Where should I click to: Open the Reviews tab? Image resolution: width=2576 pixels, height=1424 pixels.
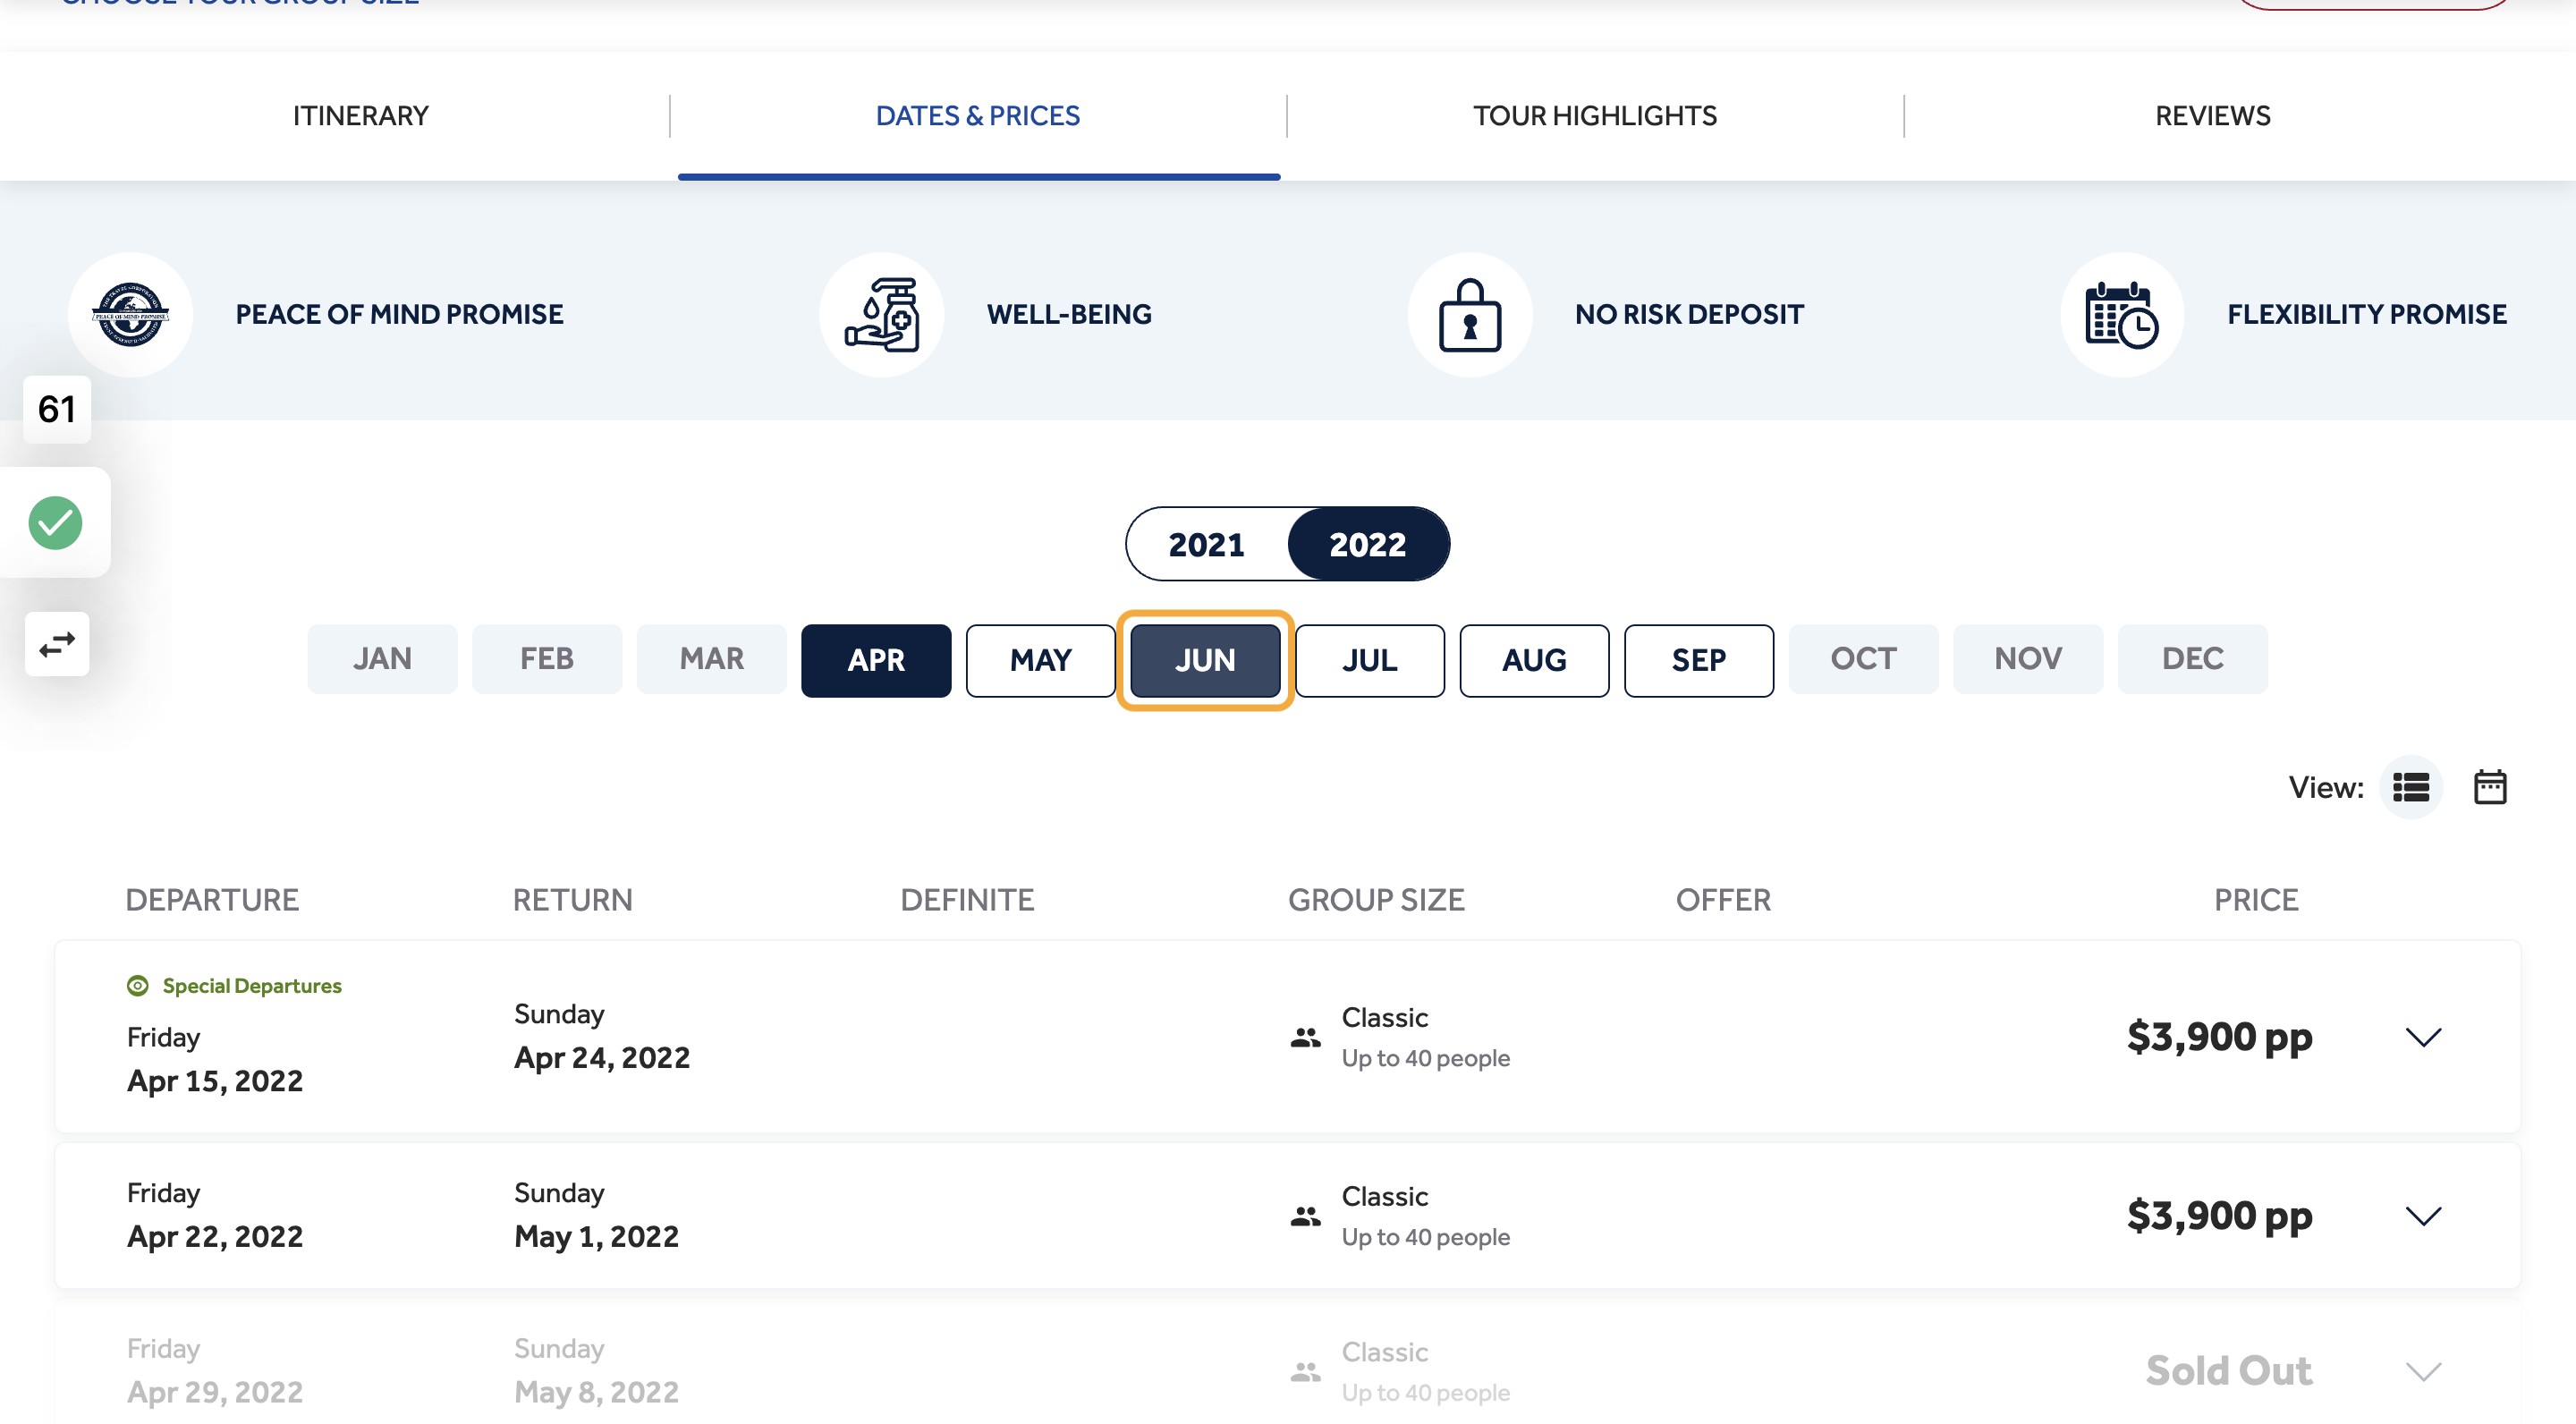tap(2212, 116)
